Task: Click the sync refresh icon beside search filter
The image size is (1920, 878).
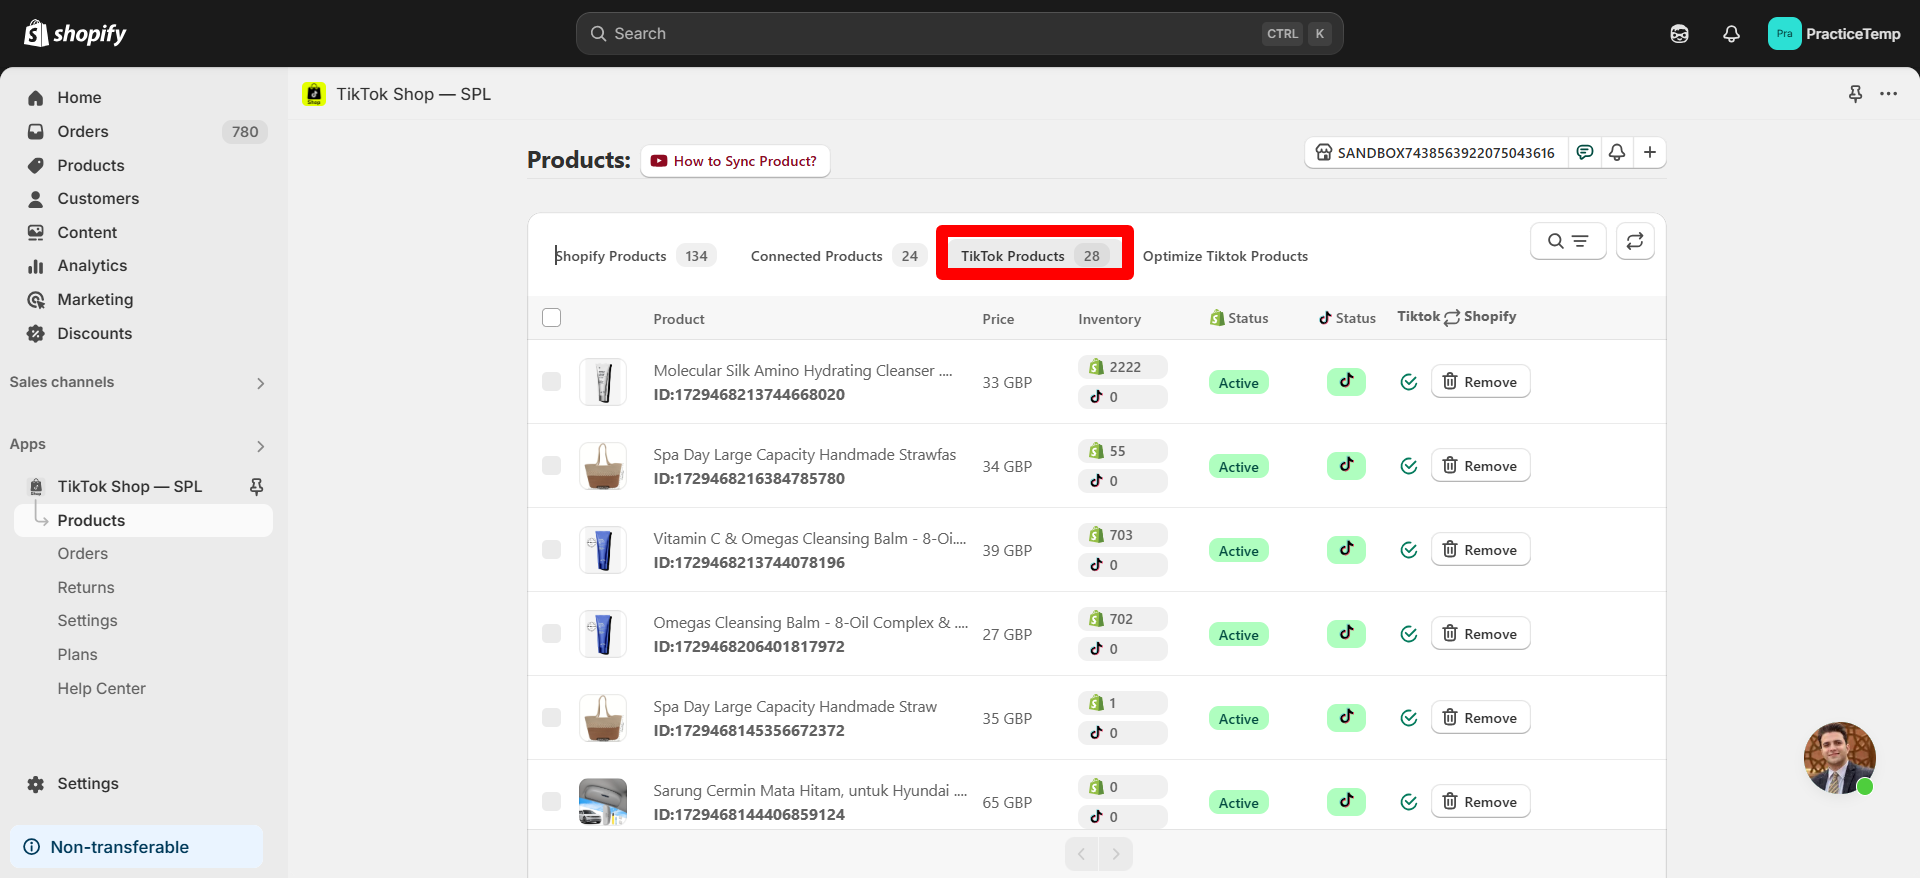Action: click(1635, 241)
